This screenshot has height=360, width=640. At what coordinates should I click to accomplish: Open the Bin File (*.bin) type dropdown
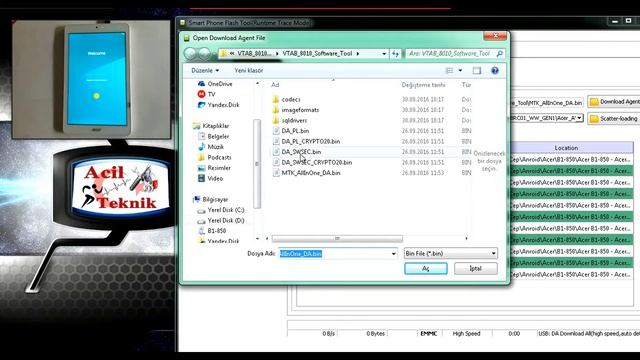(450, 253)
